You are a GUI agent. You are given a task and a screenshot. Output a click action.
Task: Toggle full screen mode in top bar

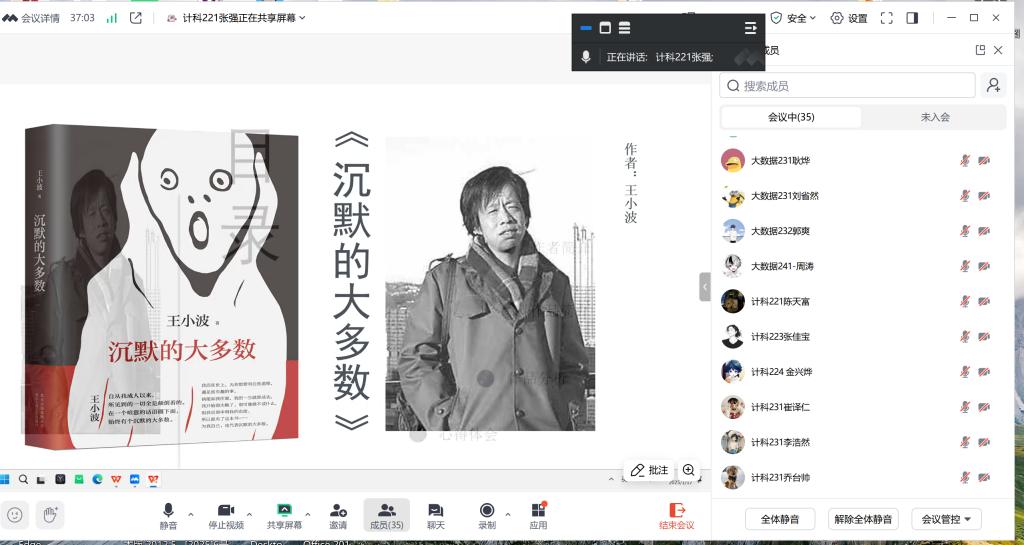point(886,18)
